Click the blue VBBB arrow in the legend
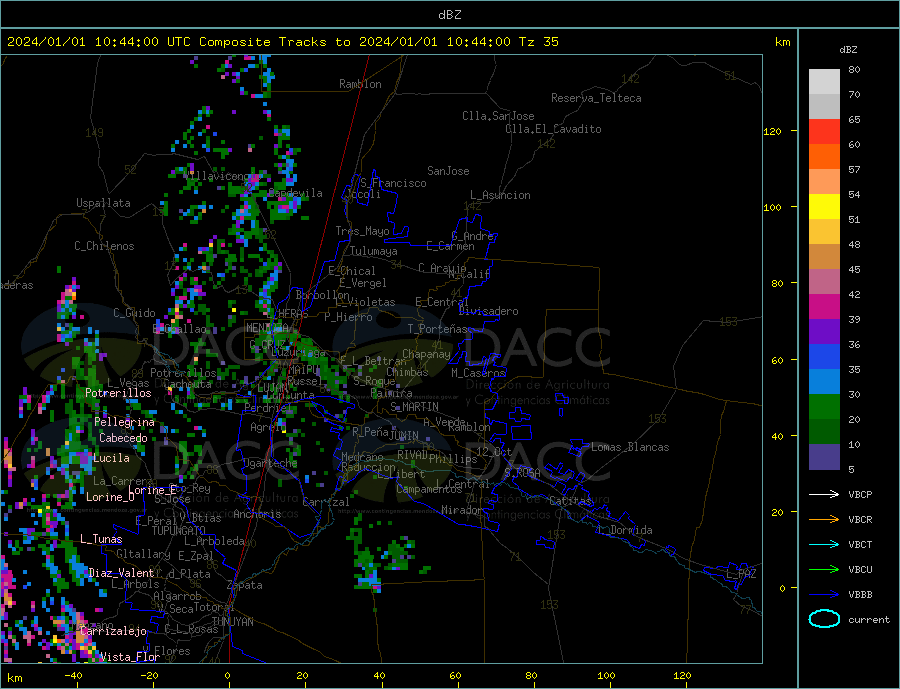The width and height of the screenshot is (900, 689). (x=824, y=595)
